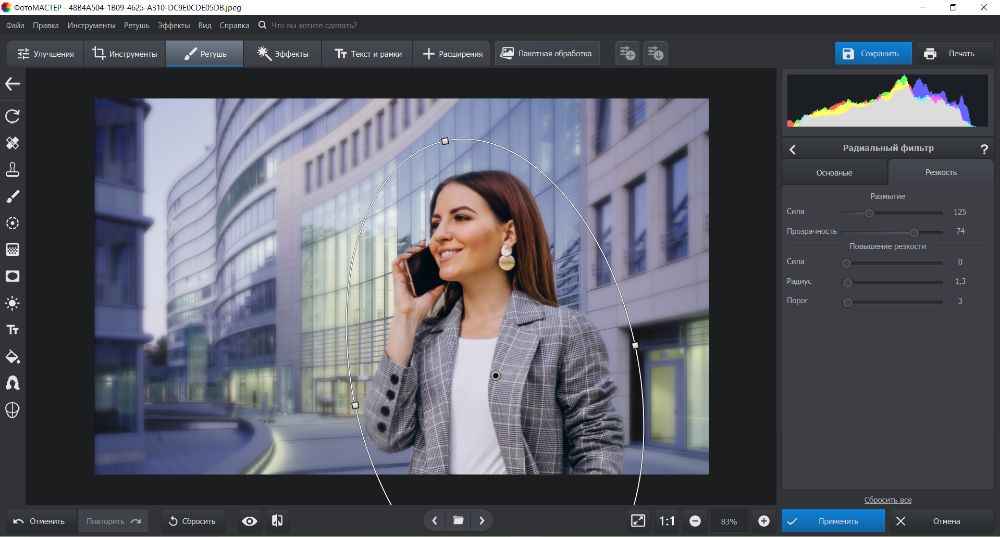
Task: Switch to the Основные tab
Action: tap(834, 172)
